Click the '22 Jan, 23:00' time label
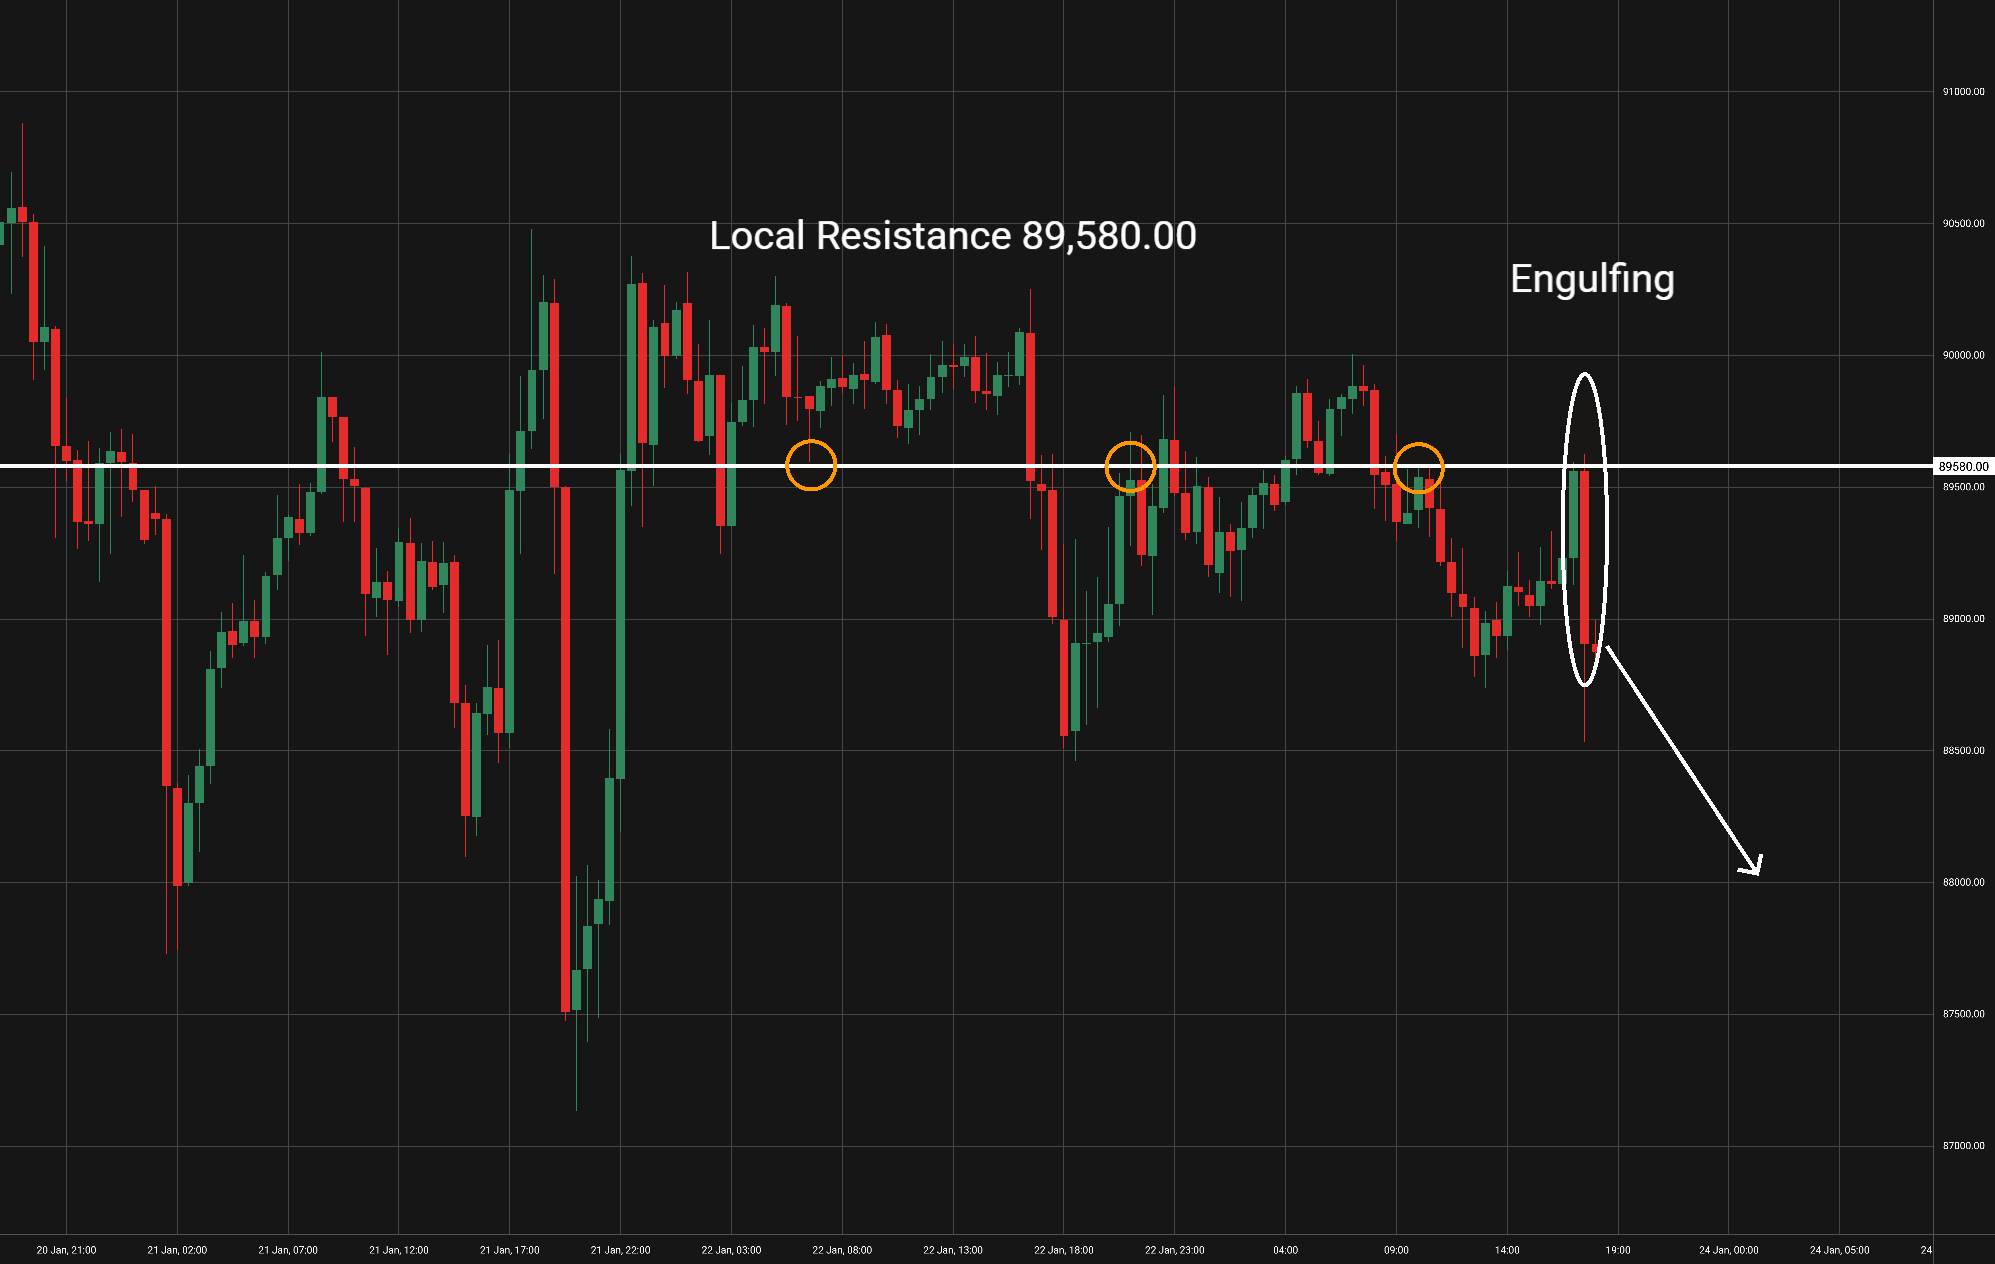Viewport: 1995px width, 1264px height. coord(1174,1250)
